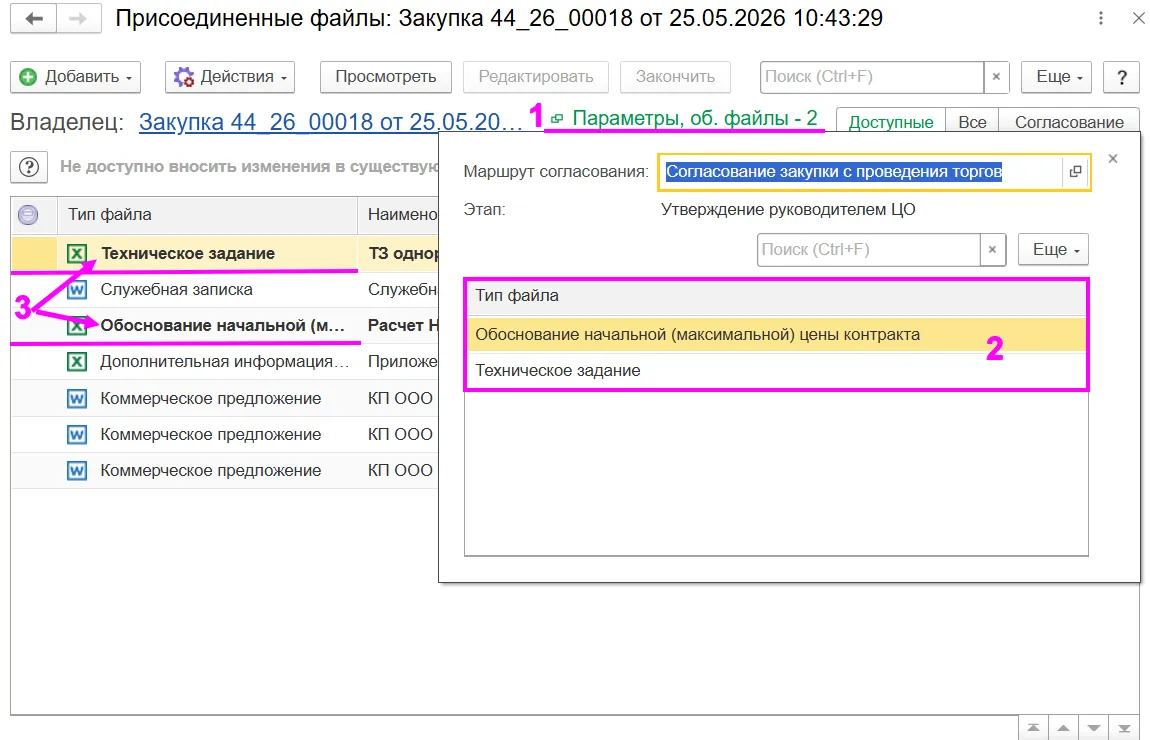This screenshot has width=1150, height=740.
Task: Clear the main toolbar search field
Action: tap(996, 77)
